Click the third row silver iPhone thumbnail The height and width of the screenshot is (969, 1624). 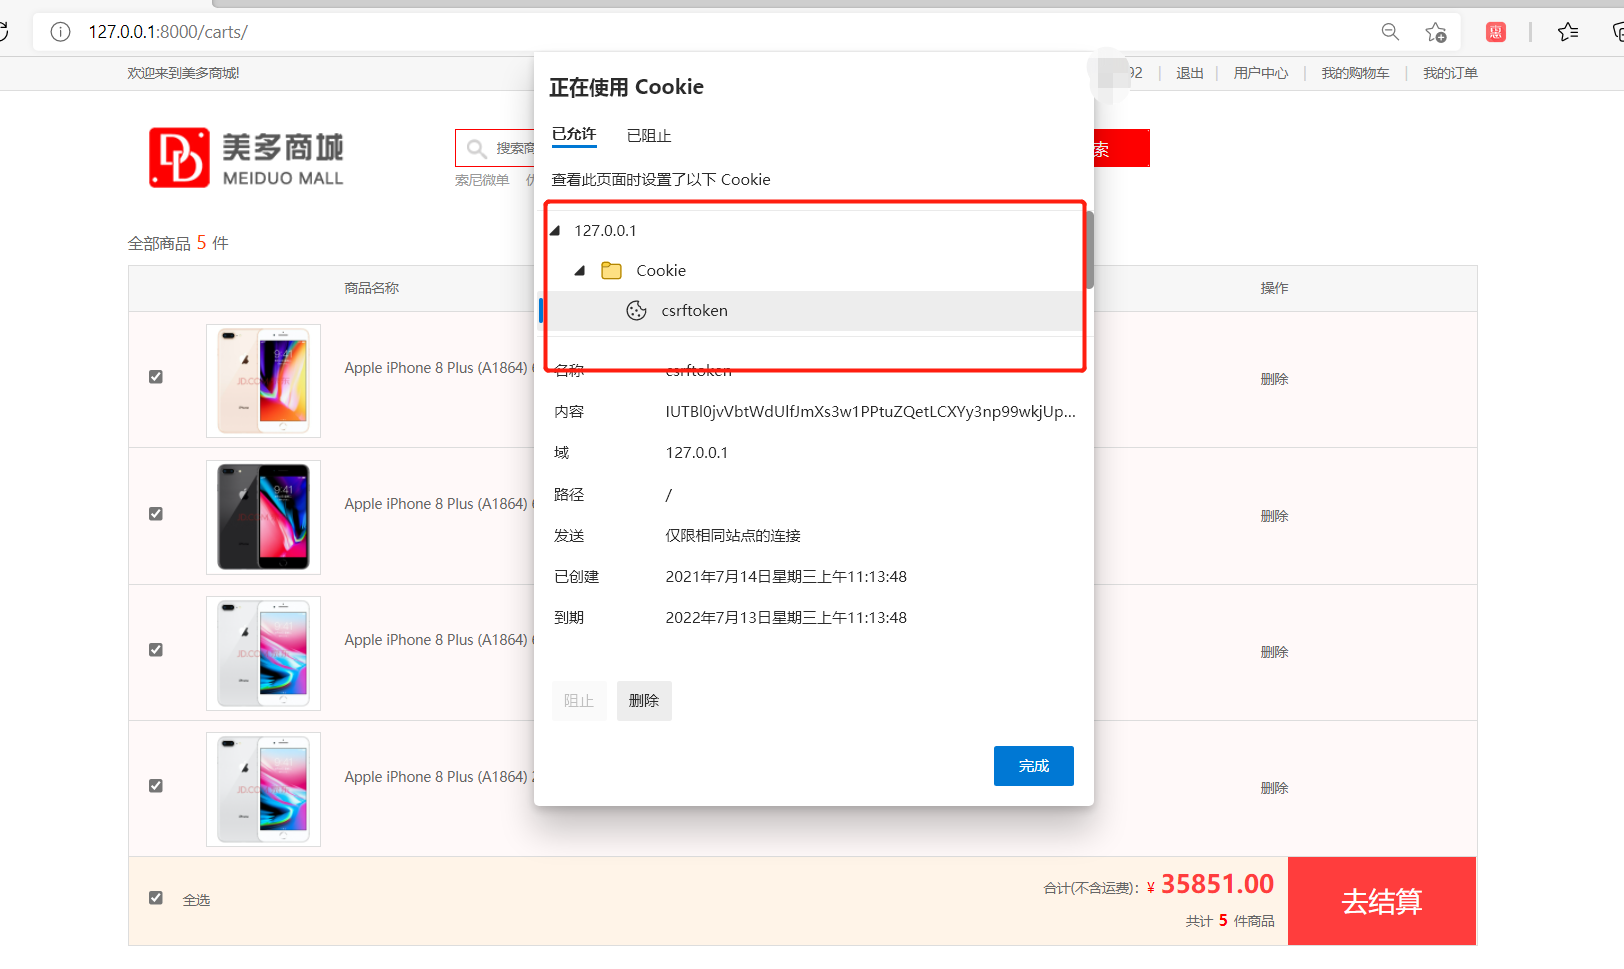[x=263, y=653]
